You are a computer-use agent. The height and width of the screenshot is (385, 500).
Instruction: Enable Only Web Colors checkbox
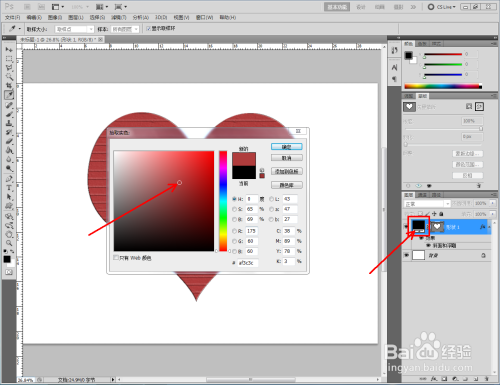116,258
